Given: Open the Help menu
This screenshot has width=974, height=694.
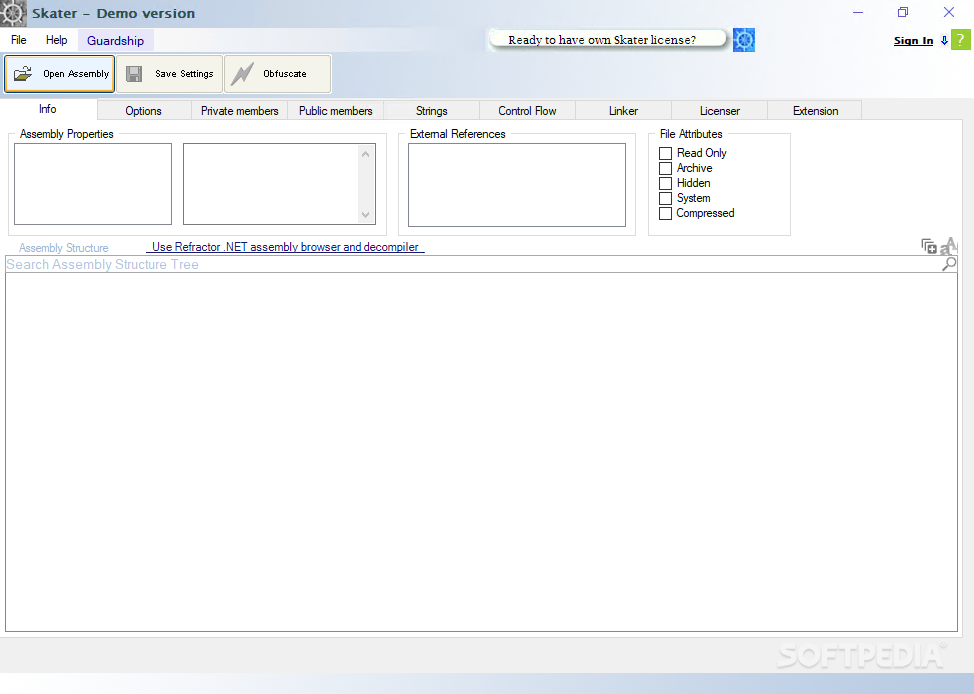Looking at the screenshot, I should [57, 40].
